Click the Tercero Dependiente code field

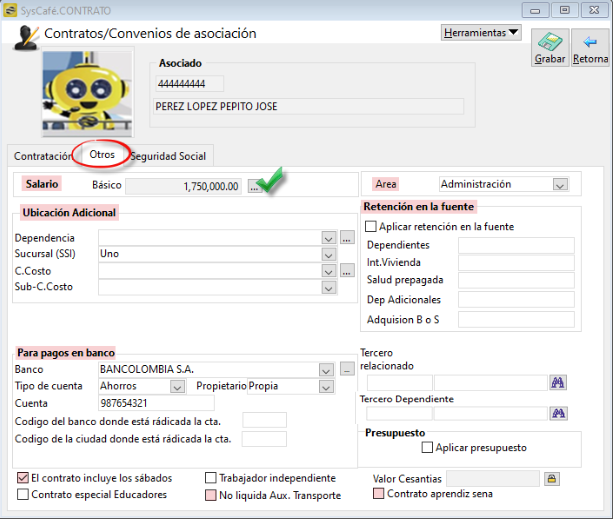coord(400,413)
